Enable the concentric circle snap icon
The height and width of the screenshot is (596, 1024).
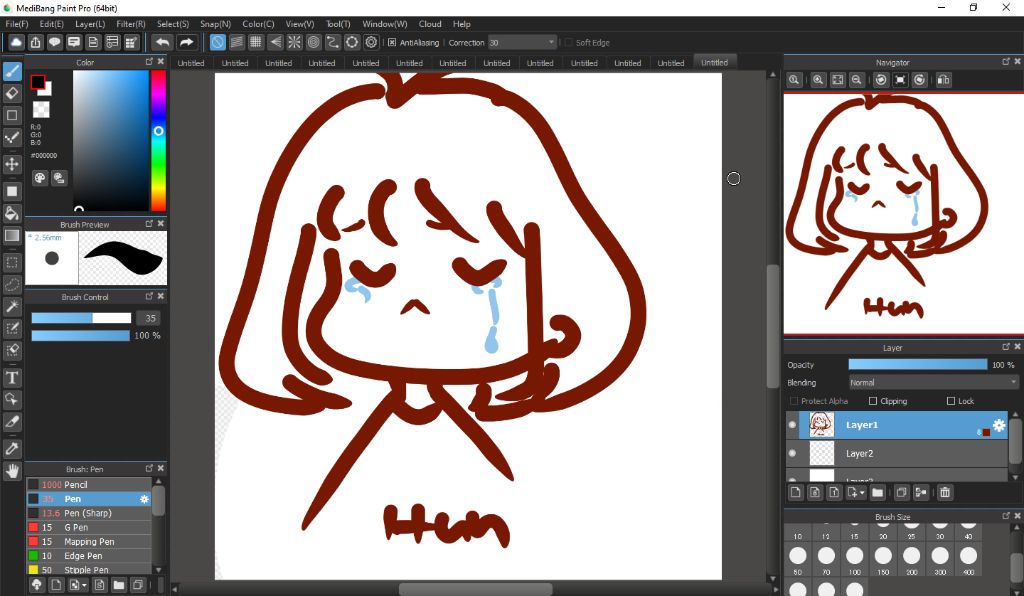pos(313,42)
